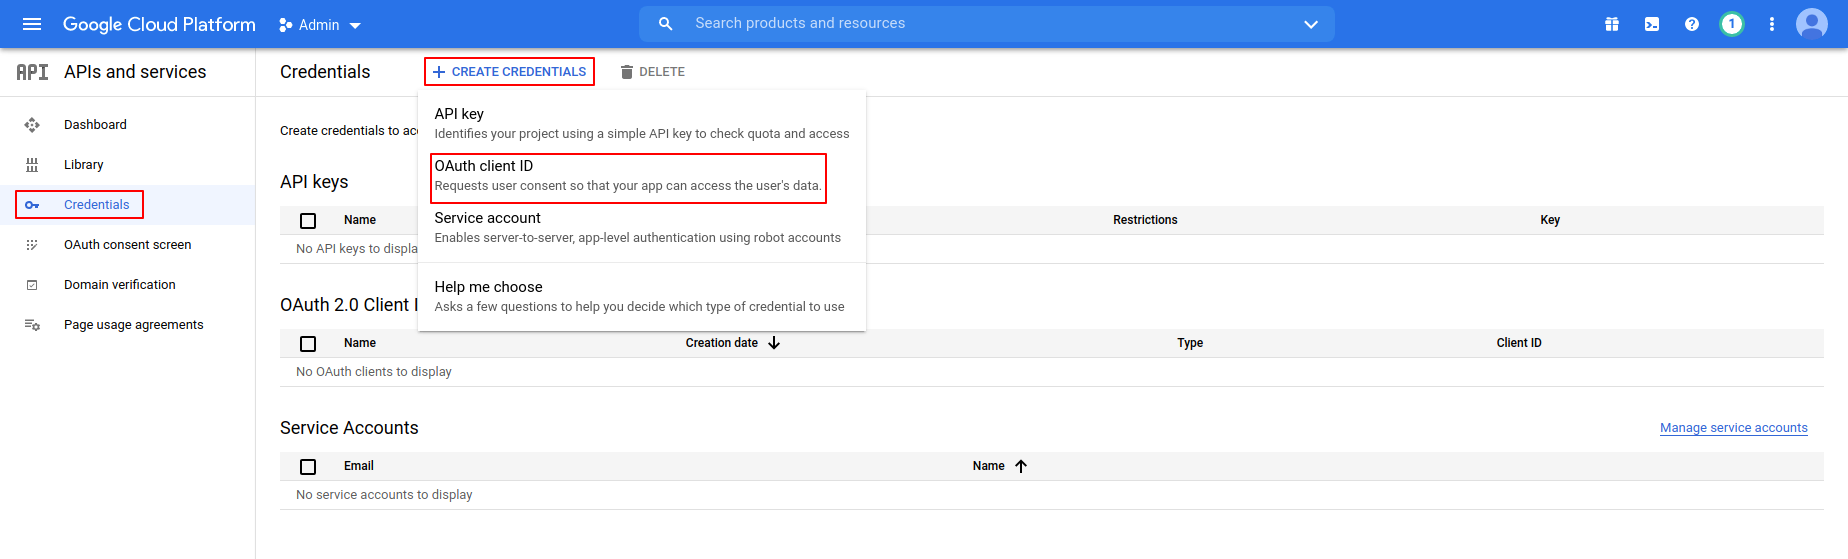Click the Delete trash icon button
Viewport: 1848px width, 559px height.
(652, 72)
